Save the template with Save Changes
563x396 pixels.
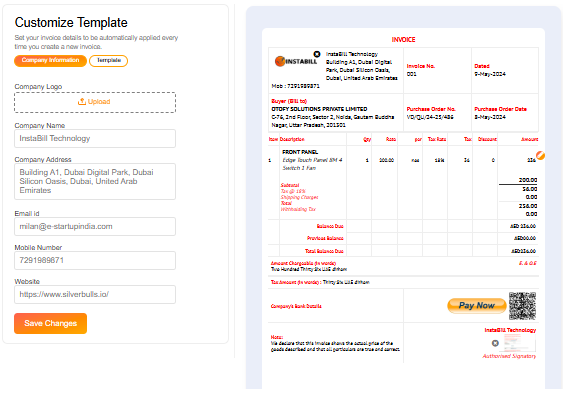point(51,323)
